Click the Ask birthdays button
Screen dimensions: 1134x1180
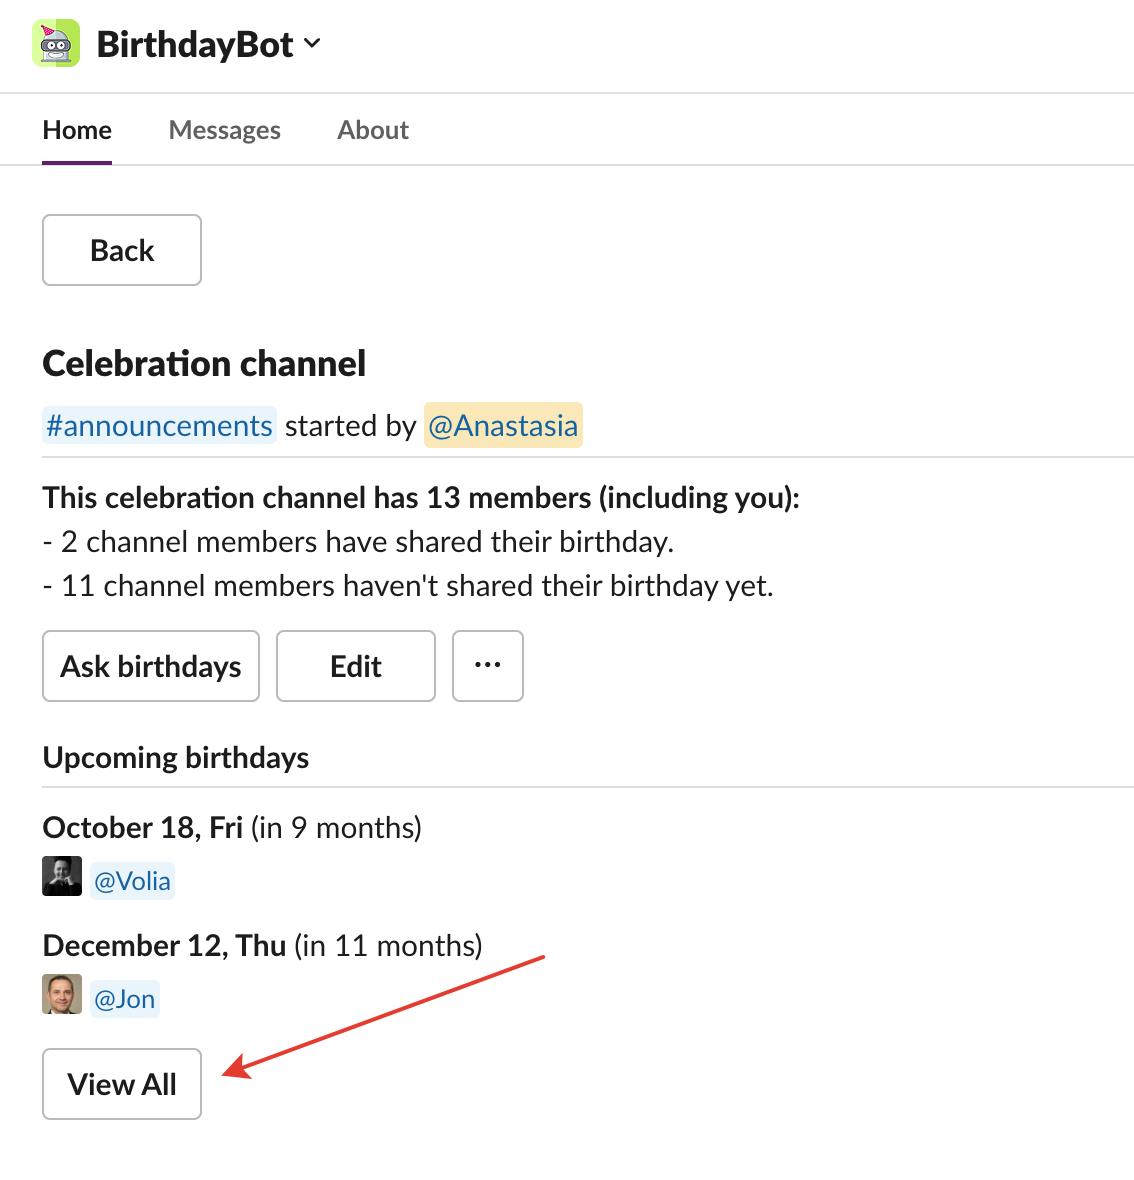pyautogui.click(x=151, y=666)
